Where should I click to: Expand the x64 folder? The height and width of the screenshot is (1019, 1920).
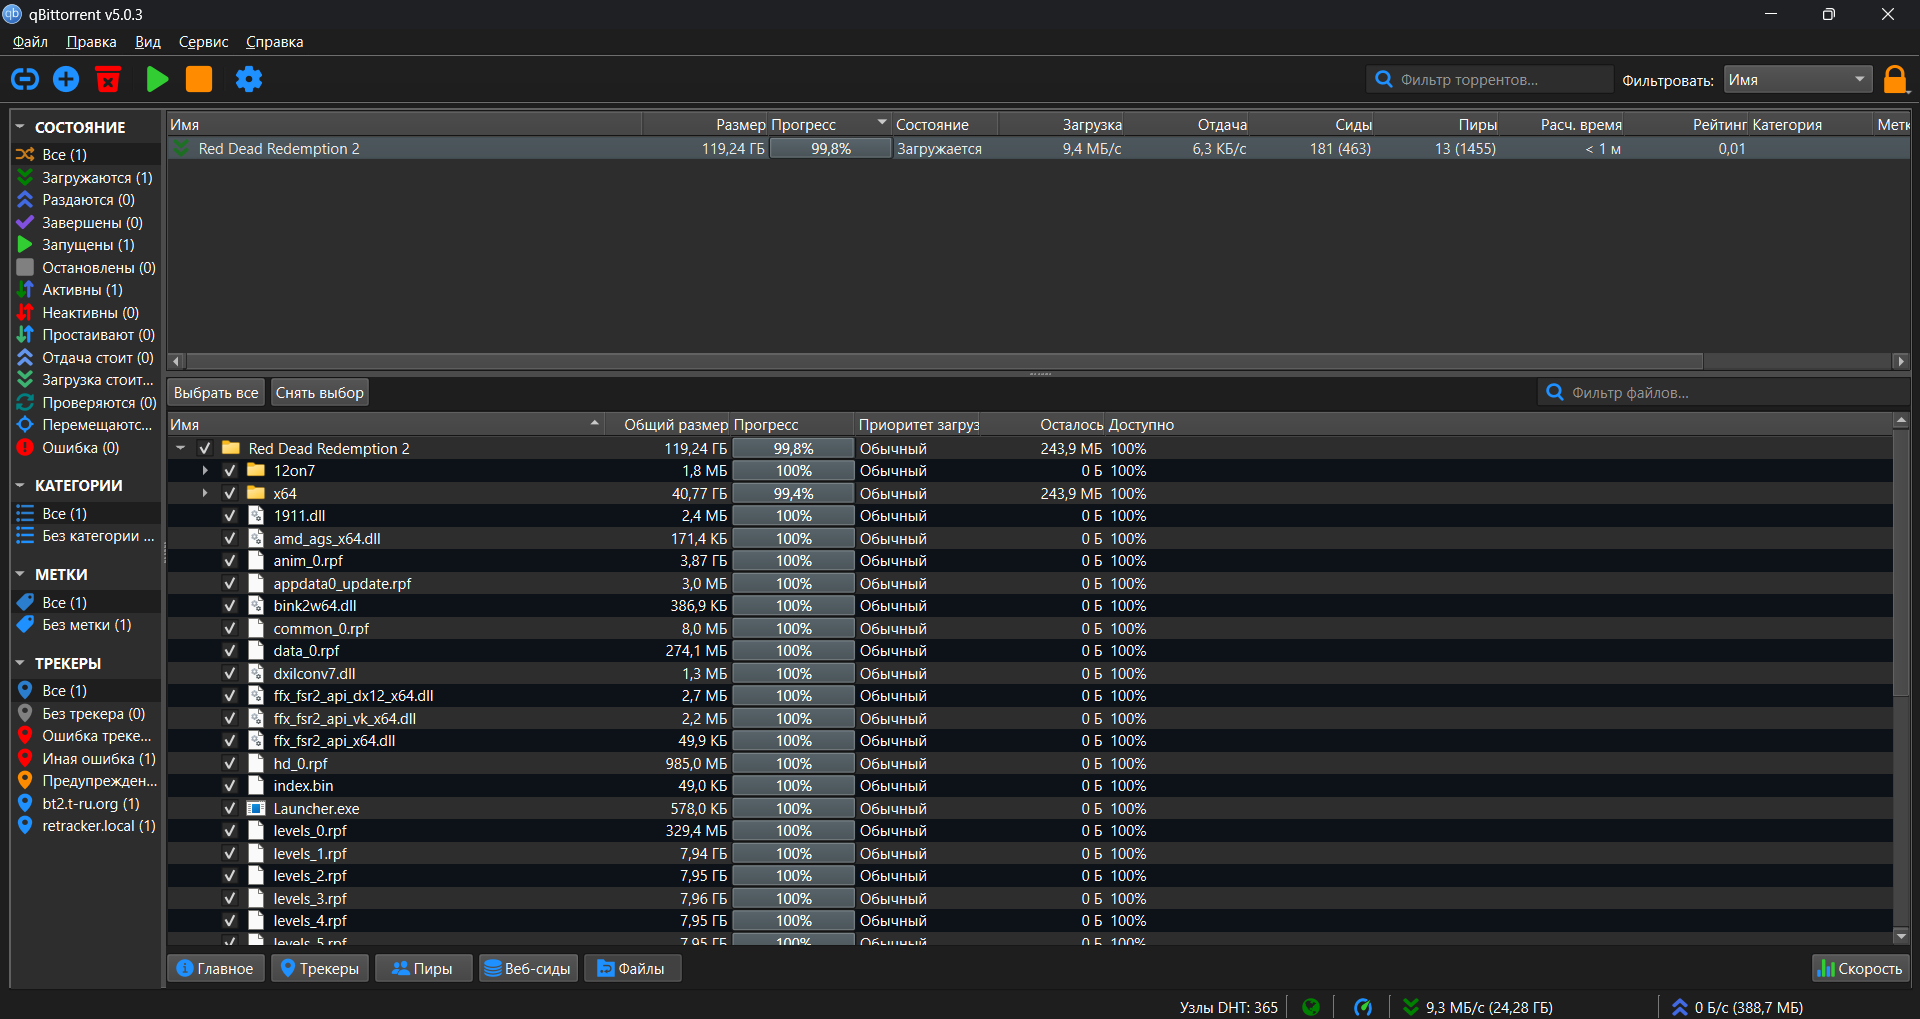click(205, 494)
